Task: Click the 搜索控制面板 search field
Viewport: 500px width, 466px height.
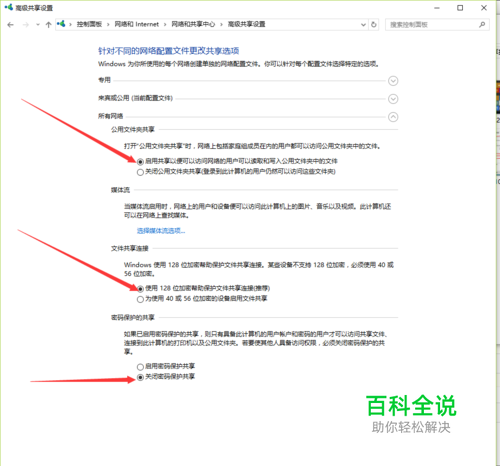Action: [437, 25]
